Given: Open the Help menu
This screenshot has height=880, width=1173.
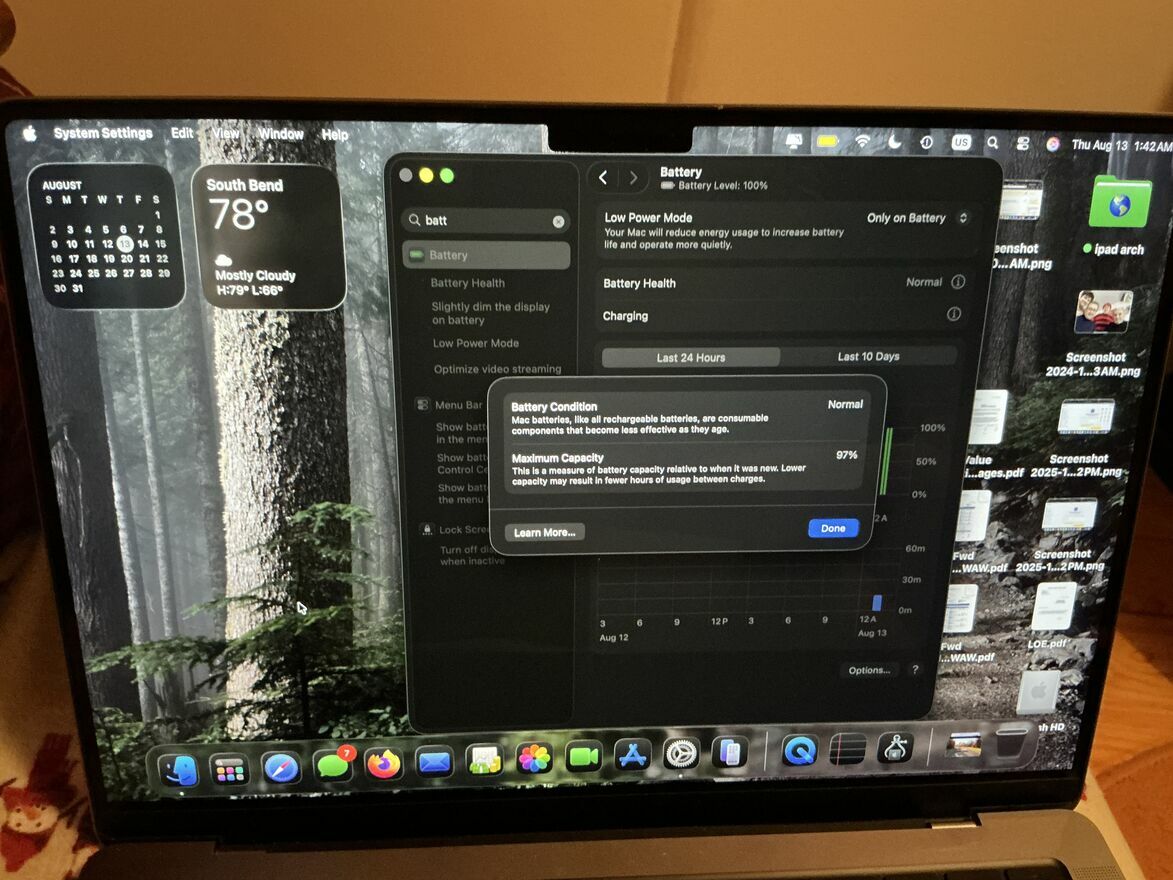Looking at the screenshot, I should click(334, 135).
